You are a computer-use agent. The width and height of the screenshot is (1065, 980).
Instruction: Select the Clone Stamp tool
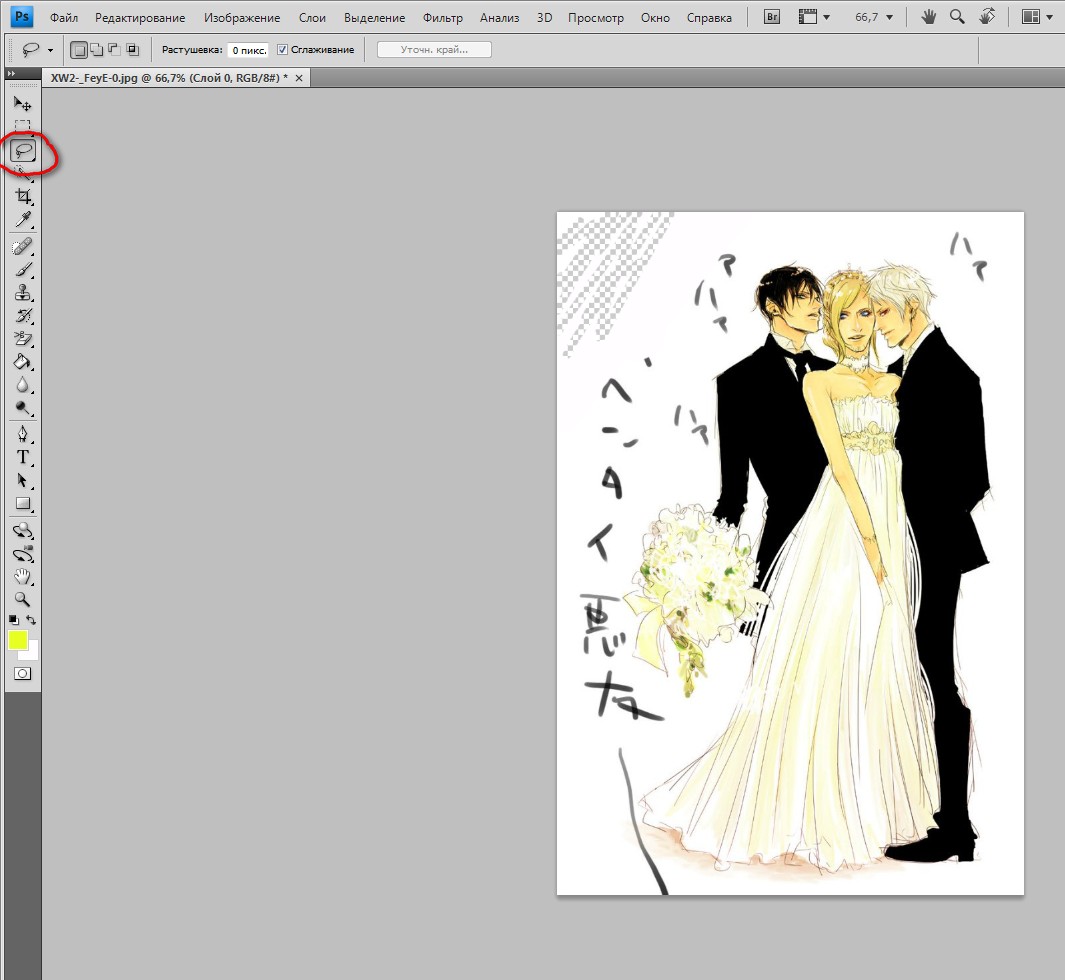coord(23,293)
